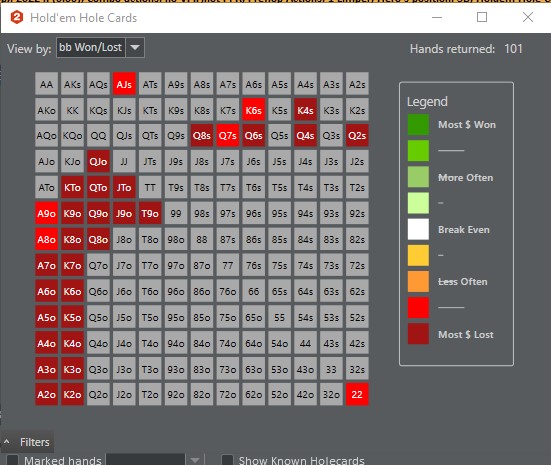This screenshot has width=551, height=465.
Task: Click the Most $ Lost dark red swatch
Action: pos(418,334)
